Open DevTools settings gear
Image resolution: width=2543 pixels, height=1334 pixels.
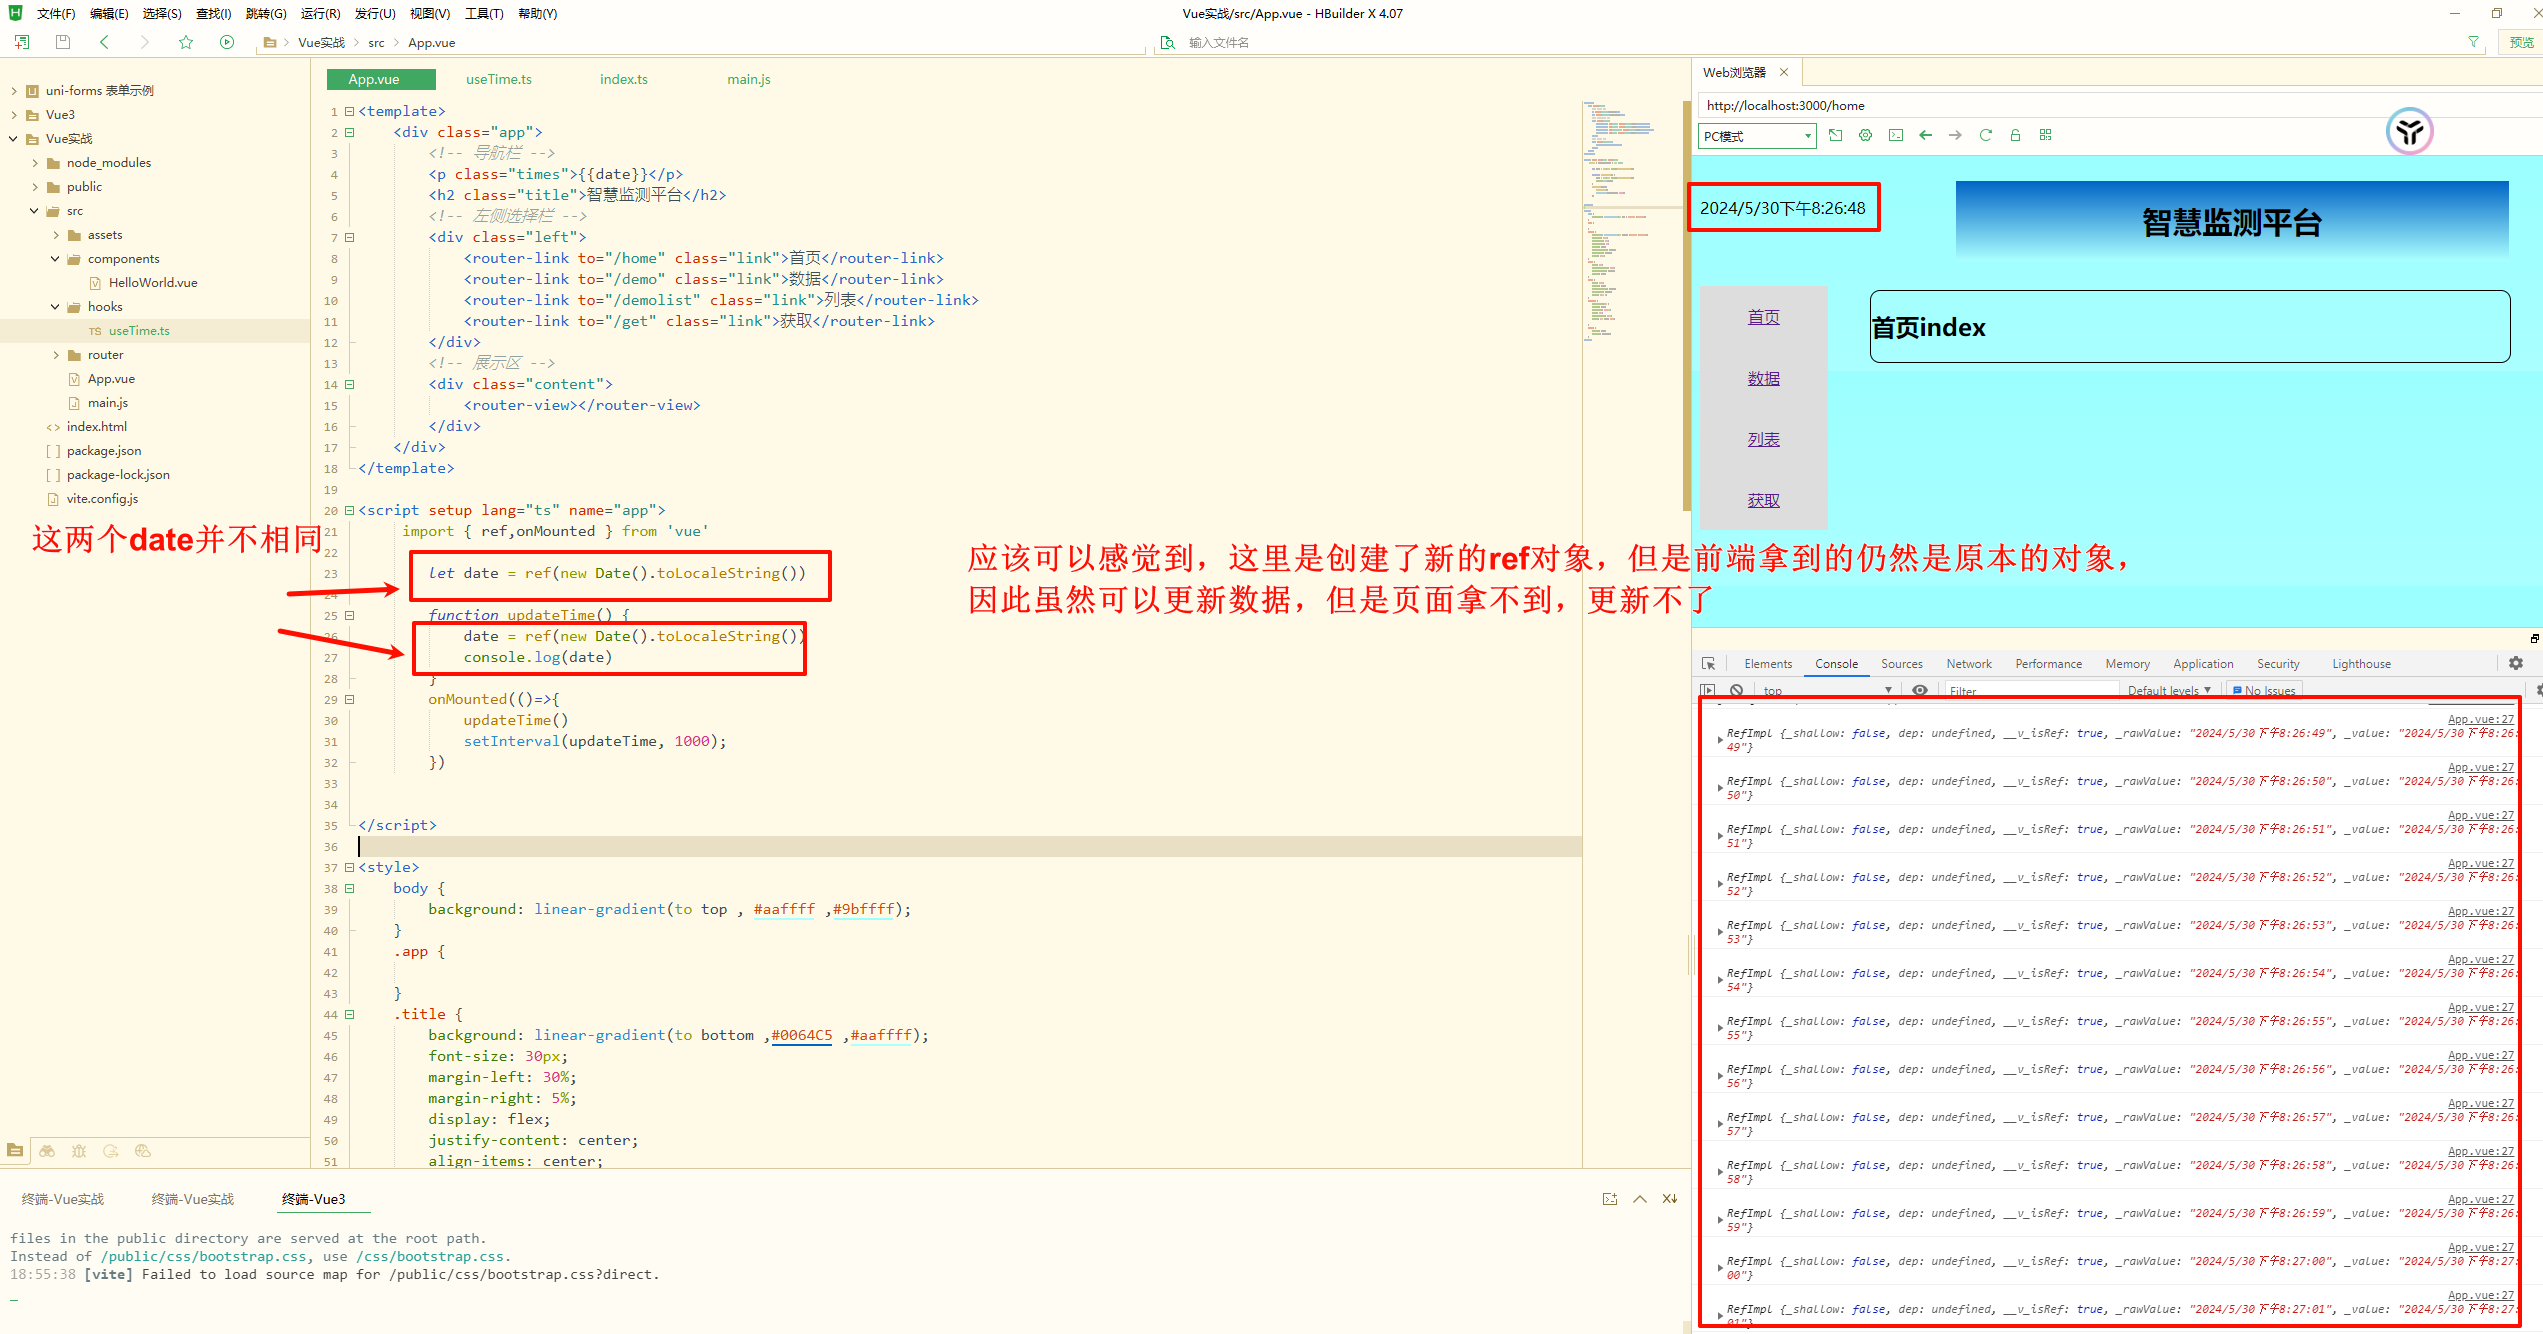2516,663
